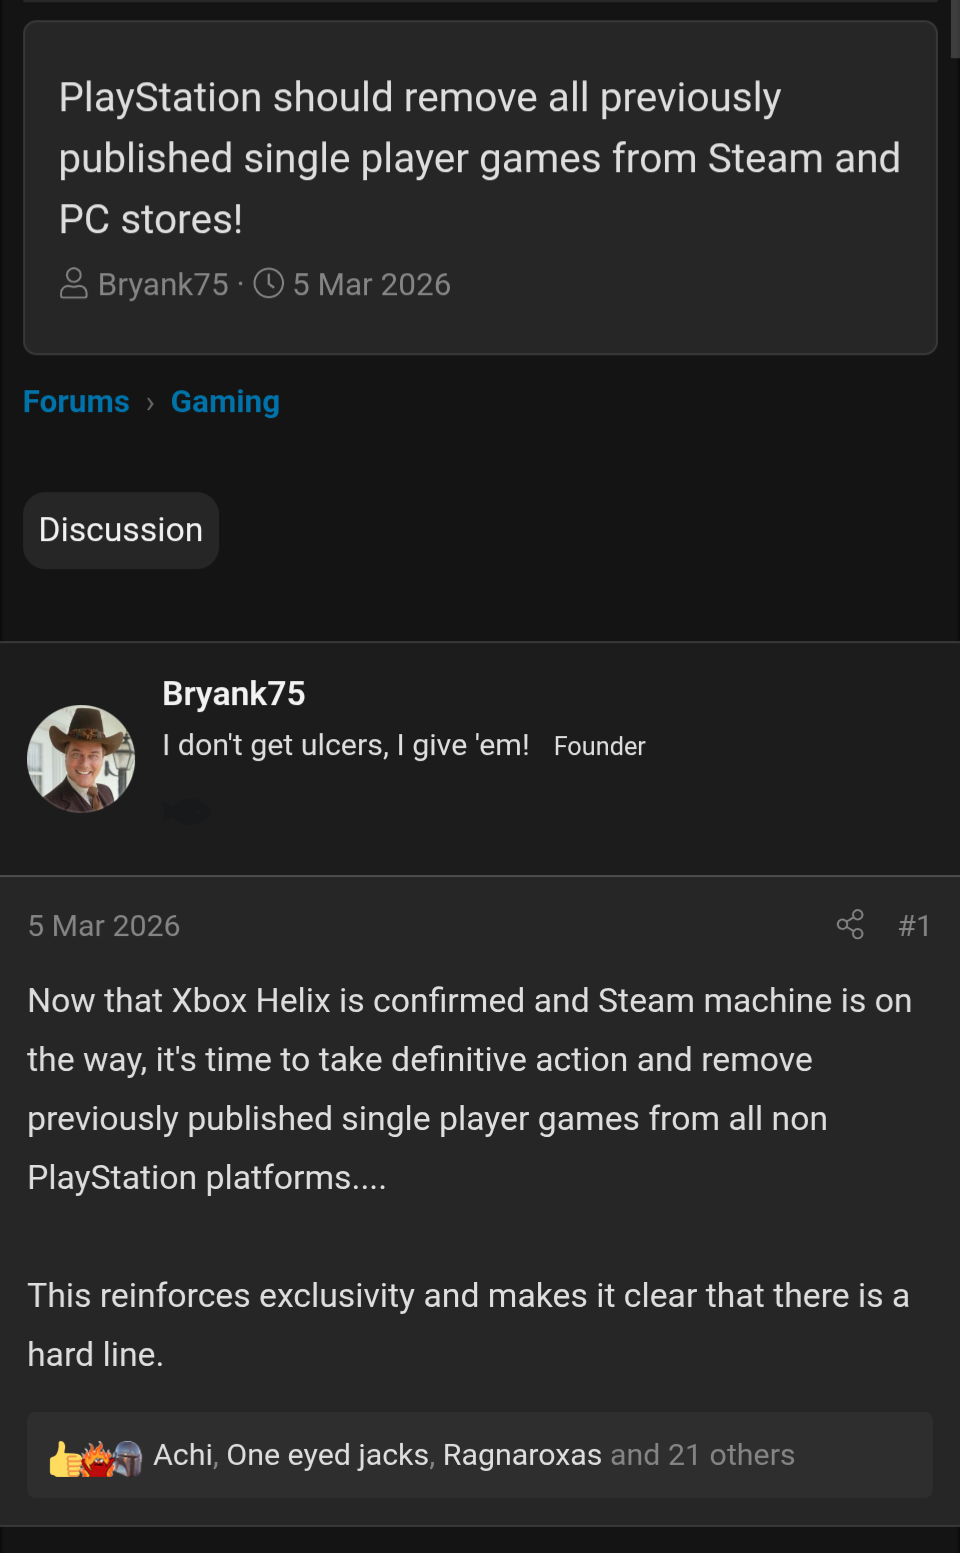Image resolution: width=960 pixels, height=1553 pixels.
Task: View One eyed jacks' profile
Action: click(x=327, y=1455)
